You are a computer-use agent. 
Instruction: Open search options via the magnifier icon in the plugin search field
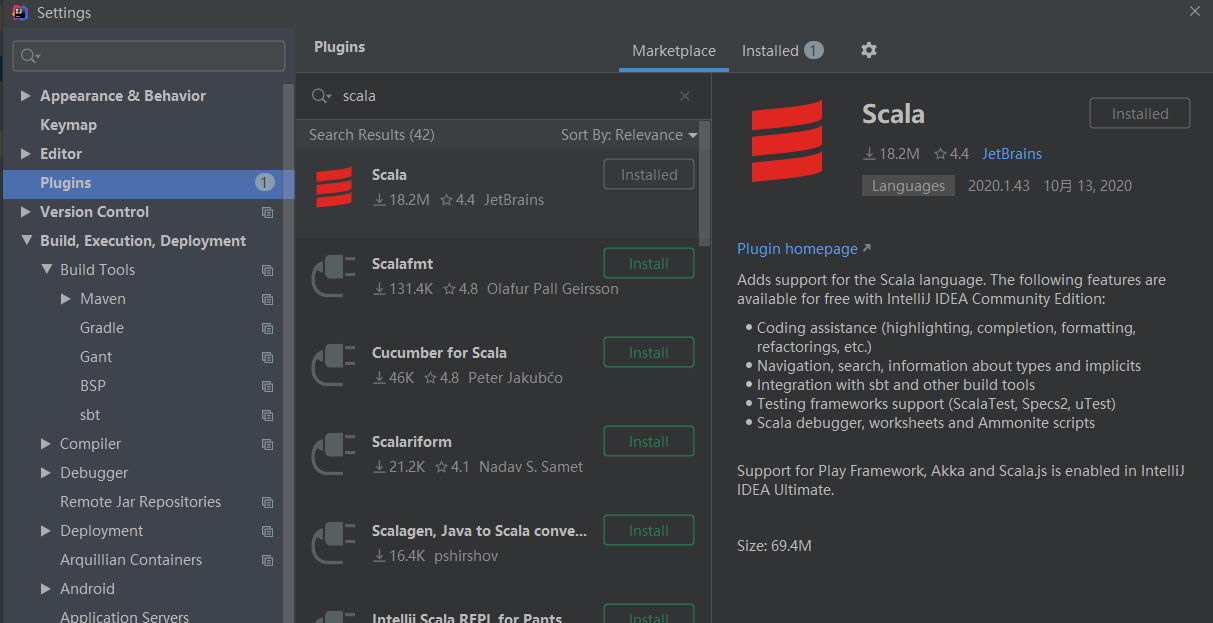click(321, 96)
